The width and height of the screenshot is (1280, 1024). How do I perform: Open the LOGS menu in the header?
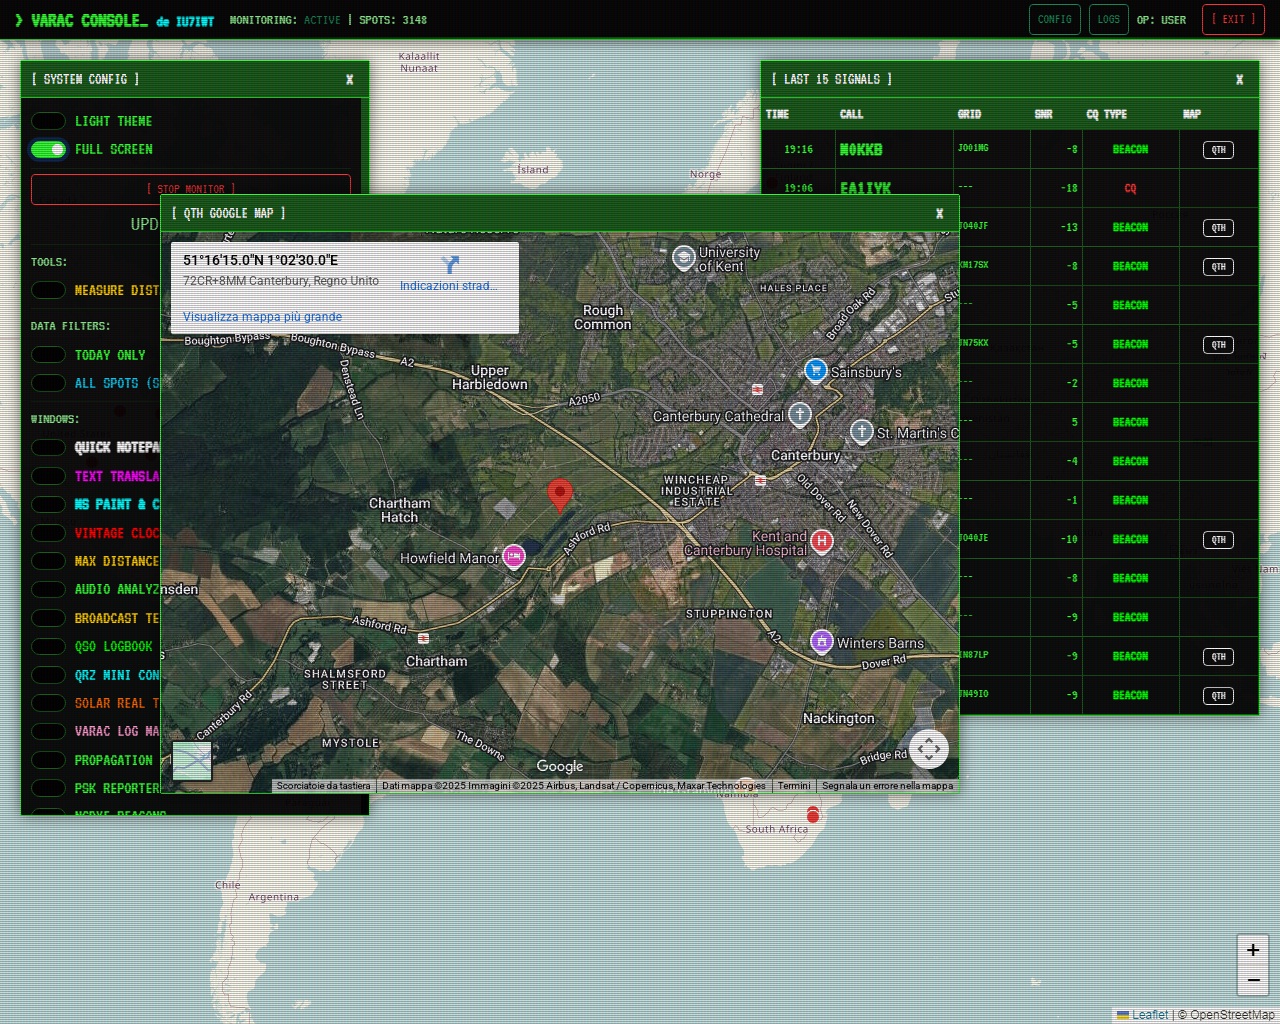click(1108, 19)
